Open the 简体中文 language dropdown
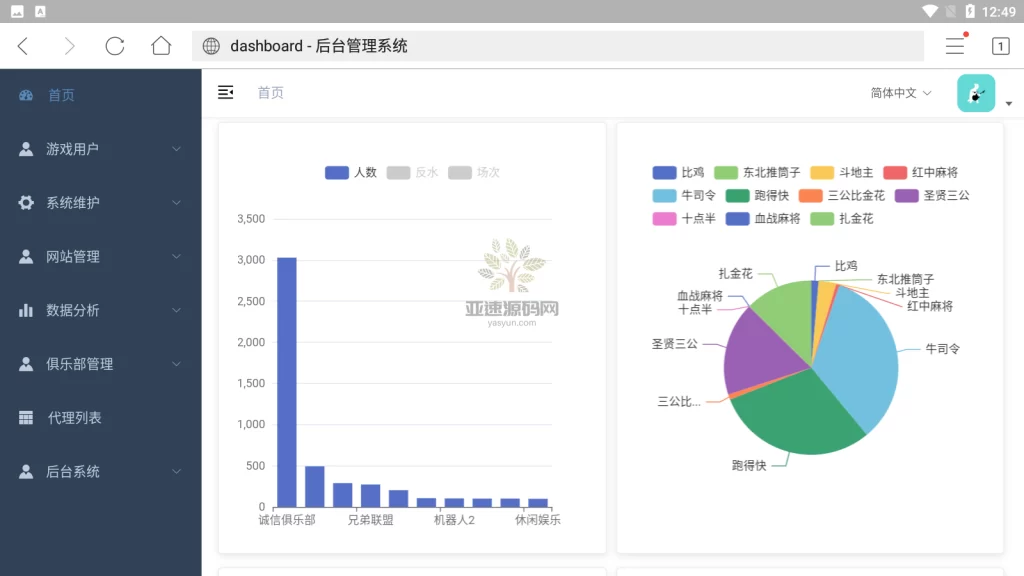The height and width of the screenshot is (576, 1024). (x=901, y=92)
